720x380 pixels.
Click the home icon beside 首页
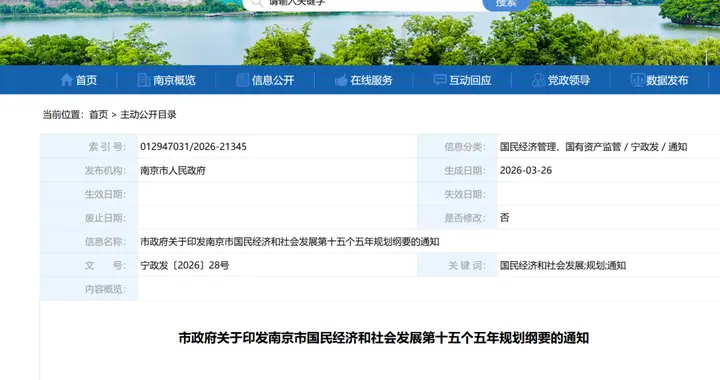click(x=66, y=80)
